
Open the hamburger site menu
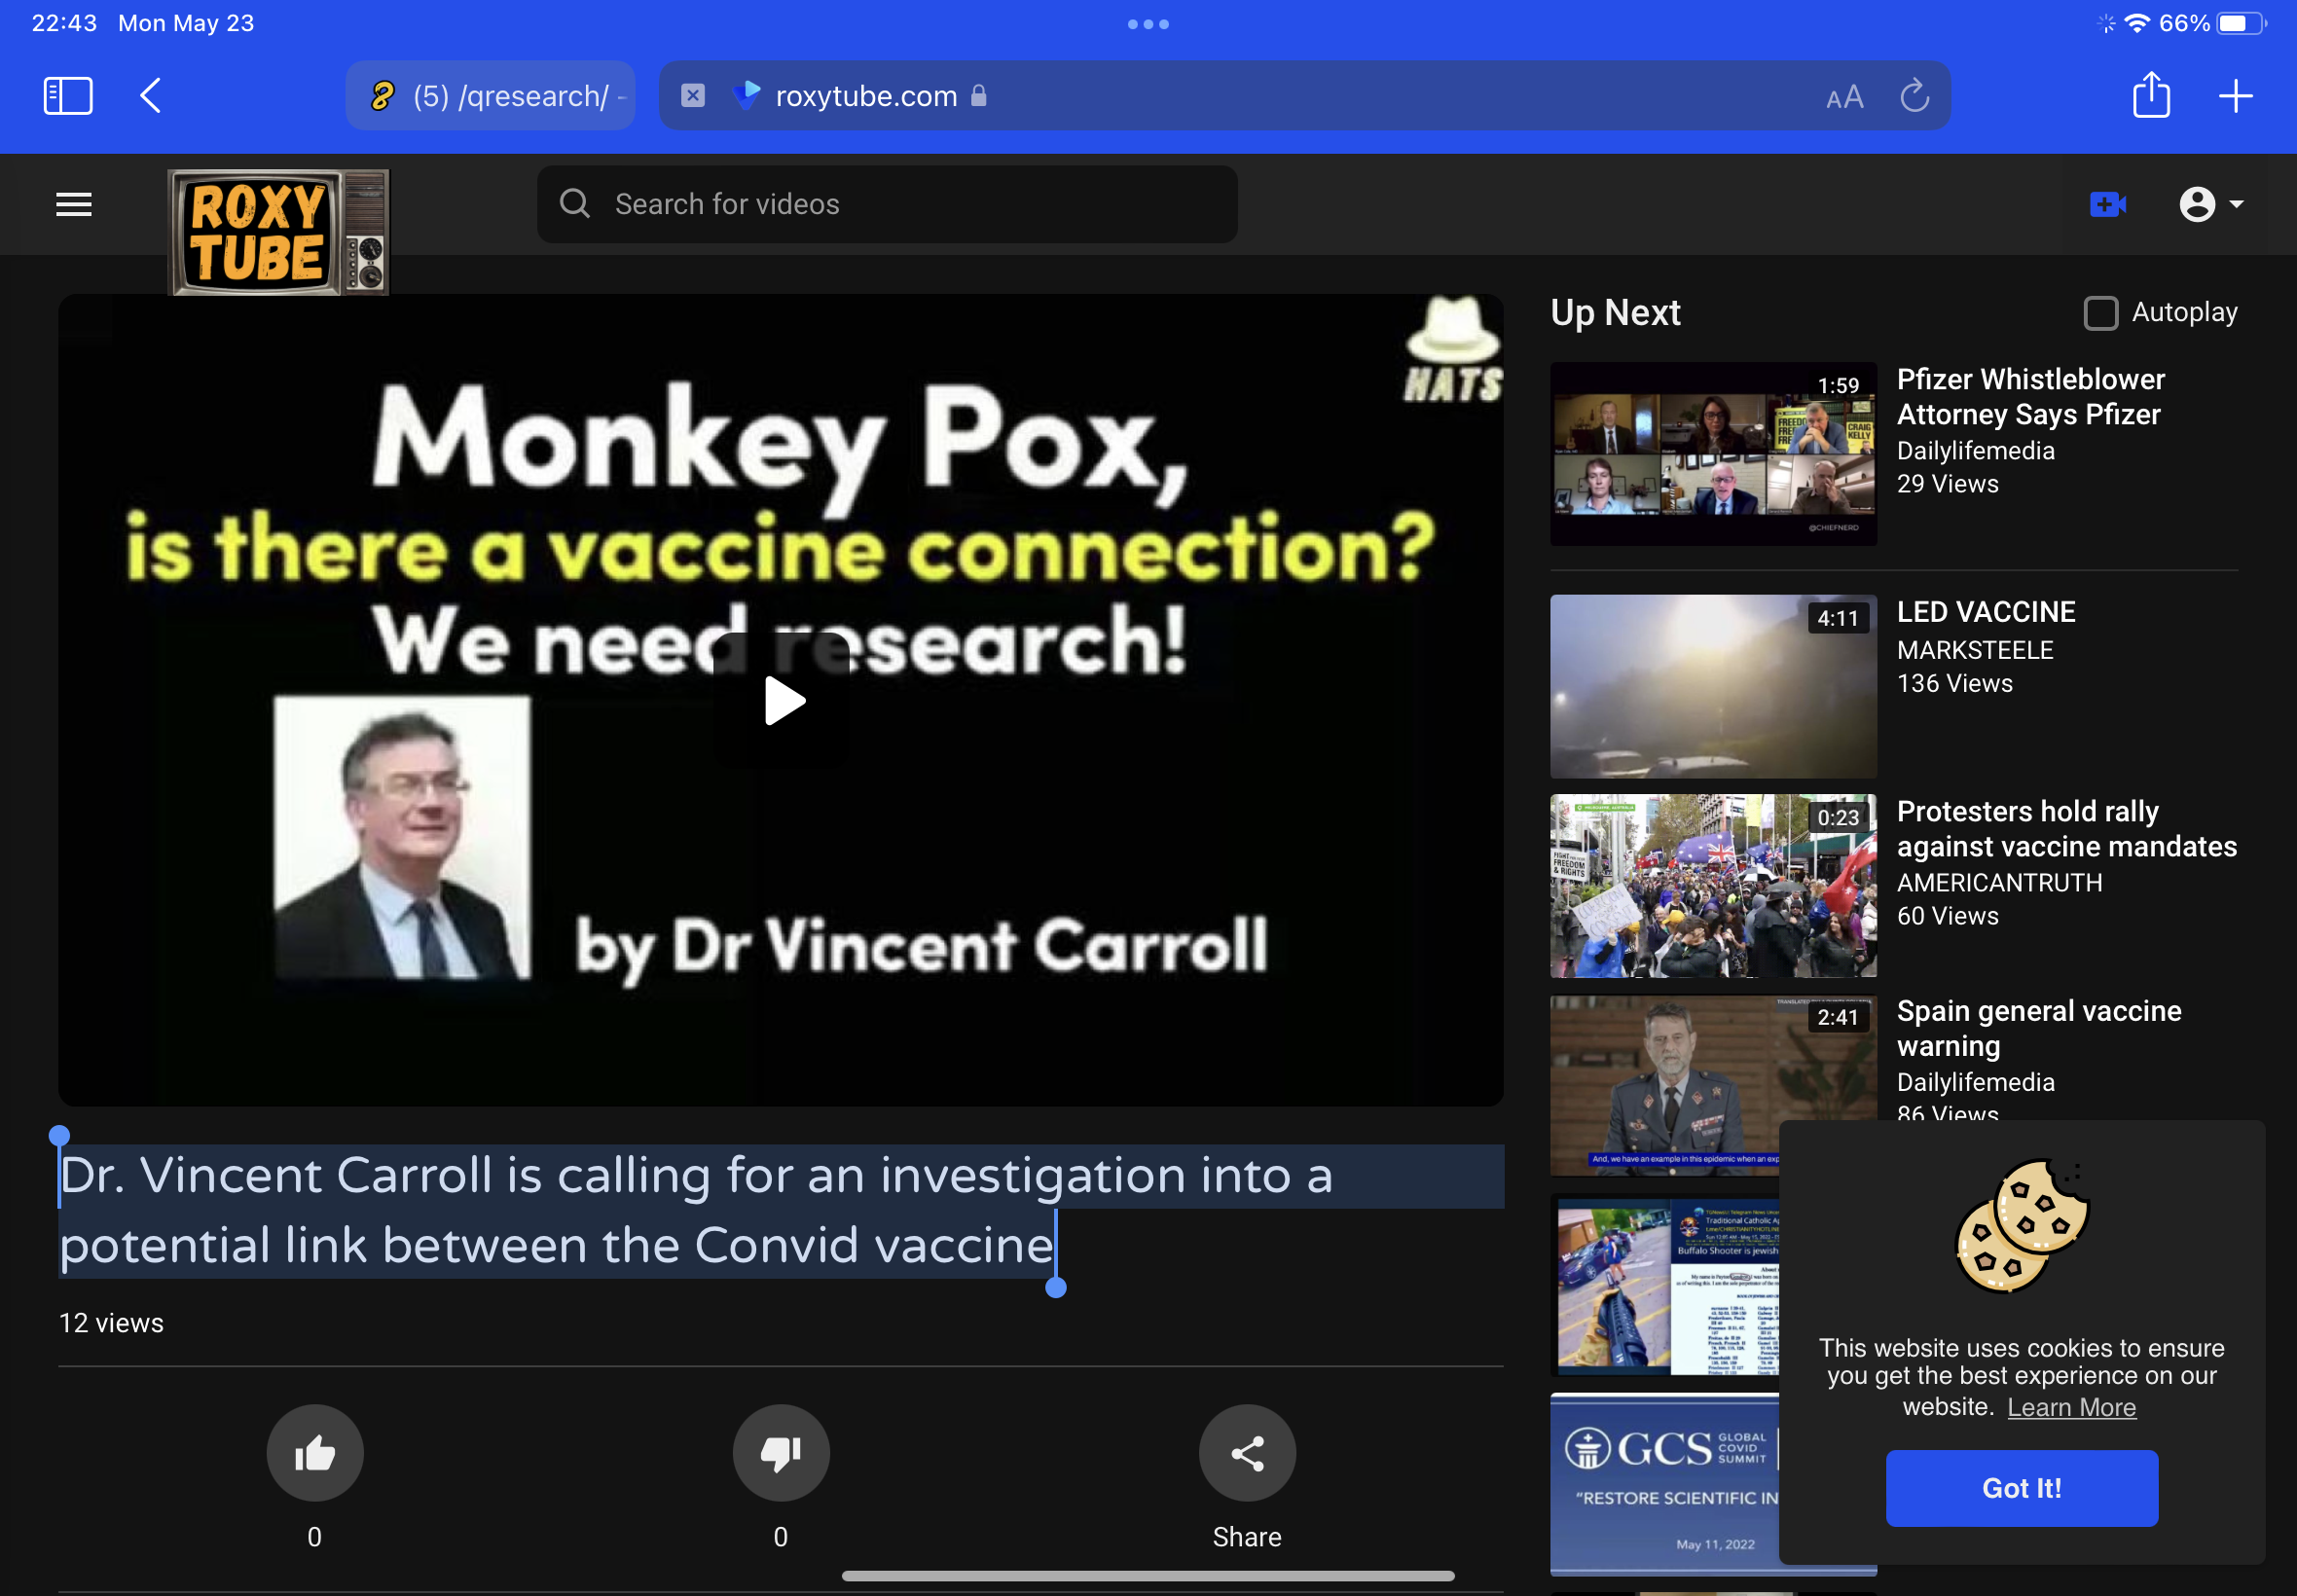(74, 204)
